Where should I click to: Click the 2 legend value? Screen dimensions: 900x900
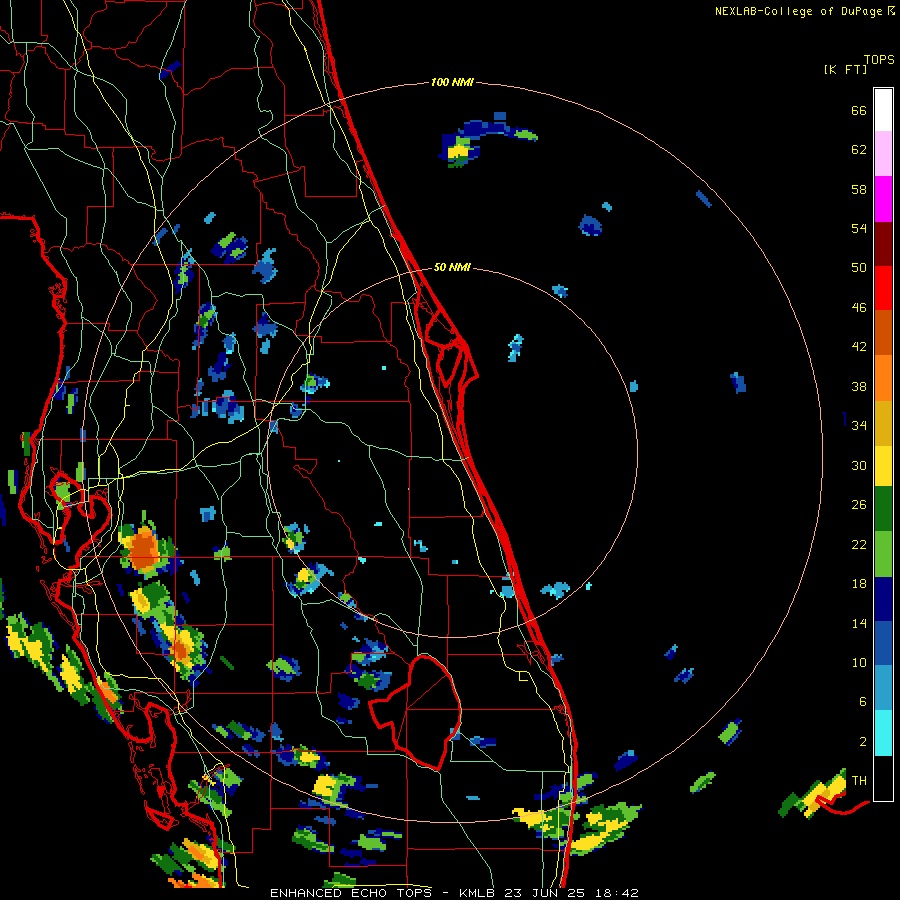863,742
